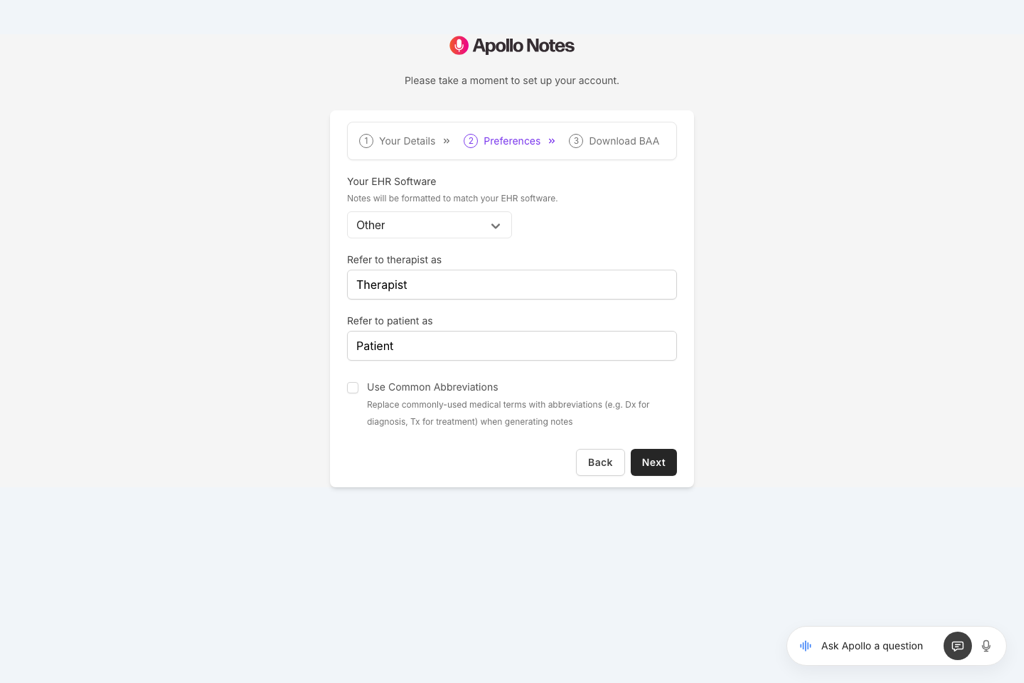Jump to the Download BAA step
Image resolution: width=1024 pixels, height=683 pixels.
pyautogui.click(x=614, y=141)
